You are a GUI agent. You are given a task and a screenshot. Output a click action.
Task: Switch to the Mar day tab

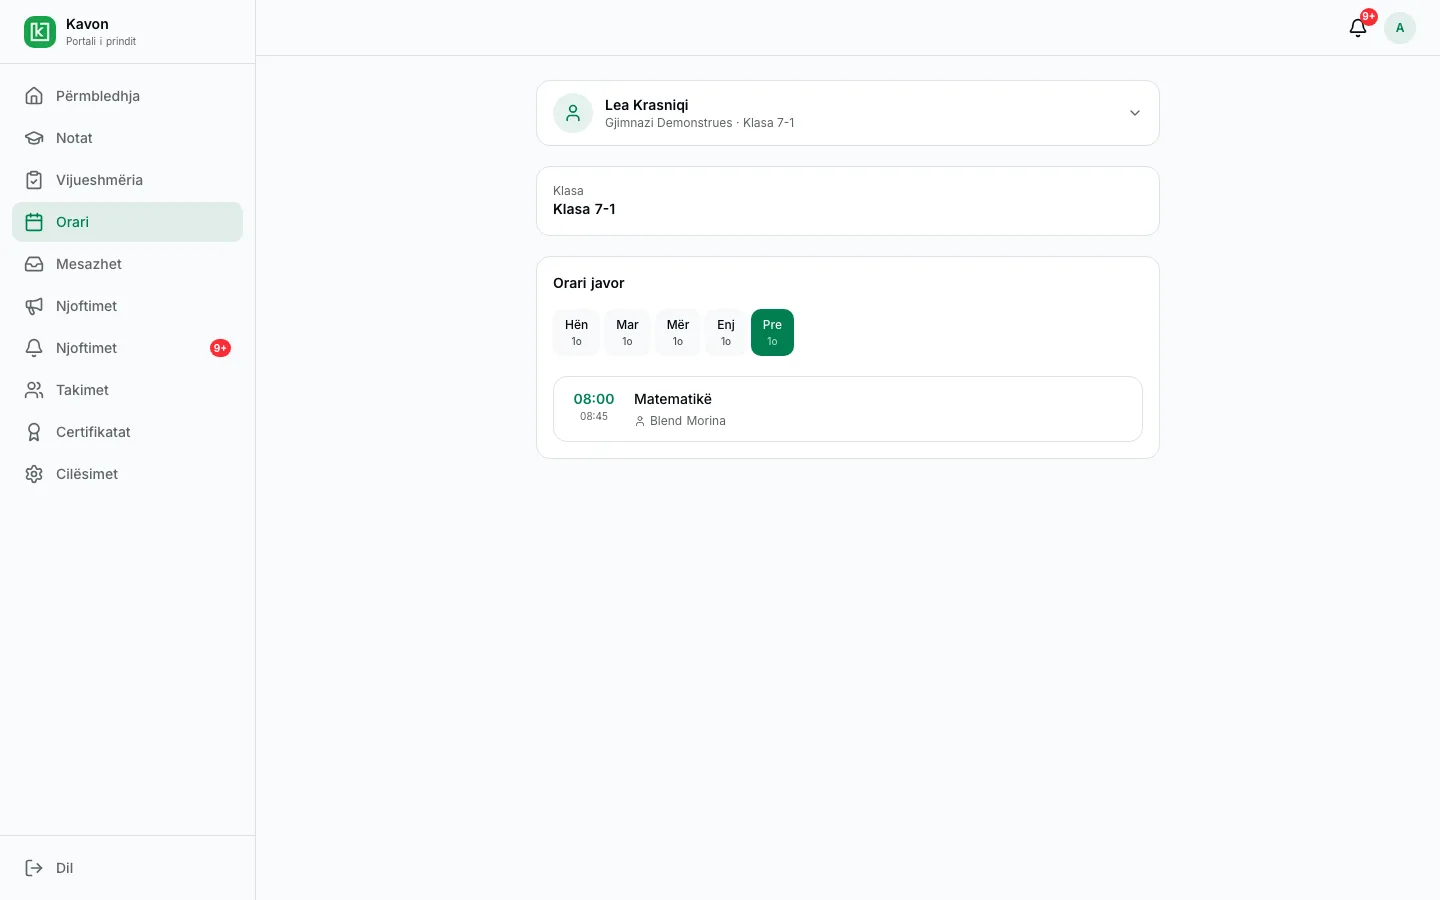[627, 332]
